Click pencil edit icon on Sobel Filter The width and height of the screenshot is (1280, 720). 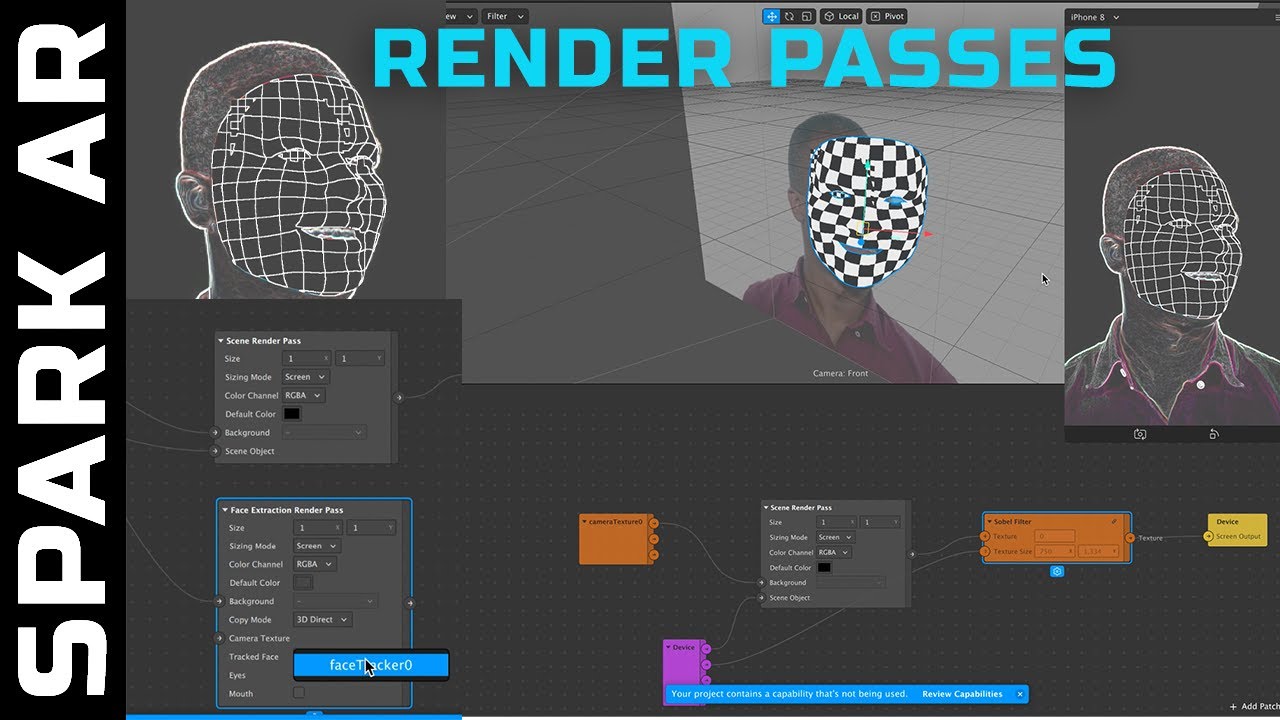click(x=1114, y=521)
